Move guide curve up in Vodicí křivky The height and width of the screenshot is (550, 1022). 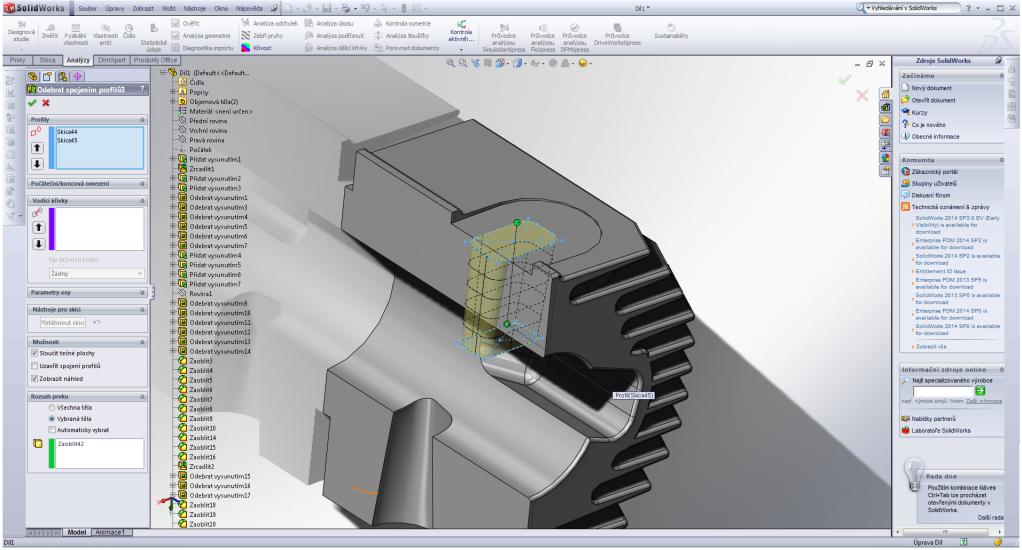click(38, 227)
